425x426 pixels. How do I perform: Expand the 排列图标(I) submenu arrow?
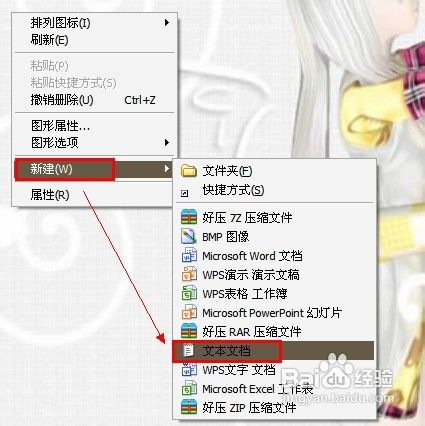[x=167, y=23]
